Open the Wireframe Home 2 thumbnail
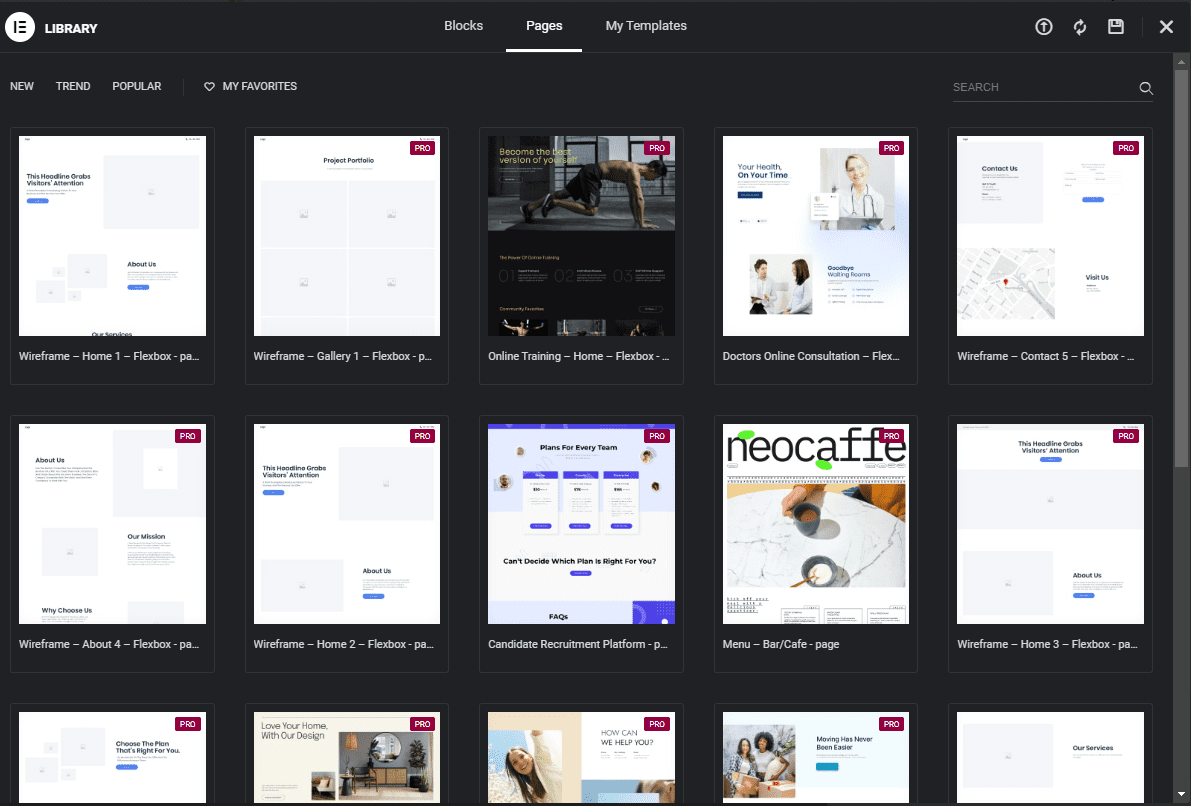This screenshot has width=1191, height=806. pos(346,523)
